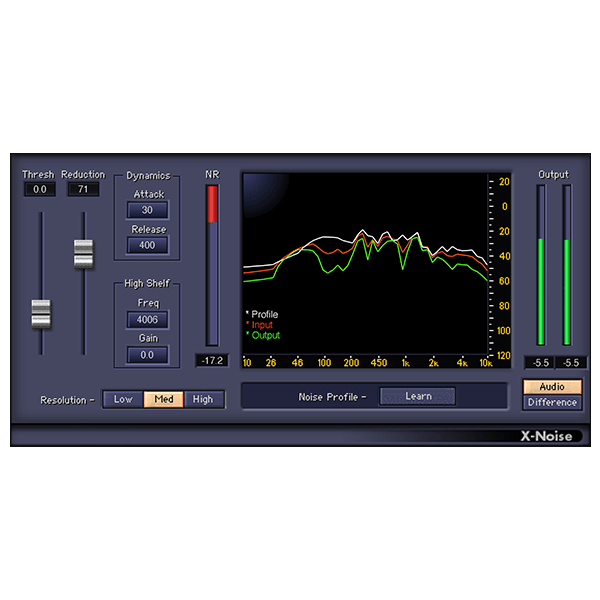The height and width of the screenshot is (600, 600).
Task: Click the Release value field showing 400
Action: [147, 245]
